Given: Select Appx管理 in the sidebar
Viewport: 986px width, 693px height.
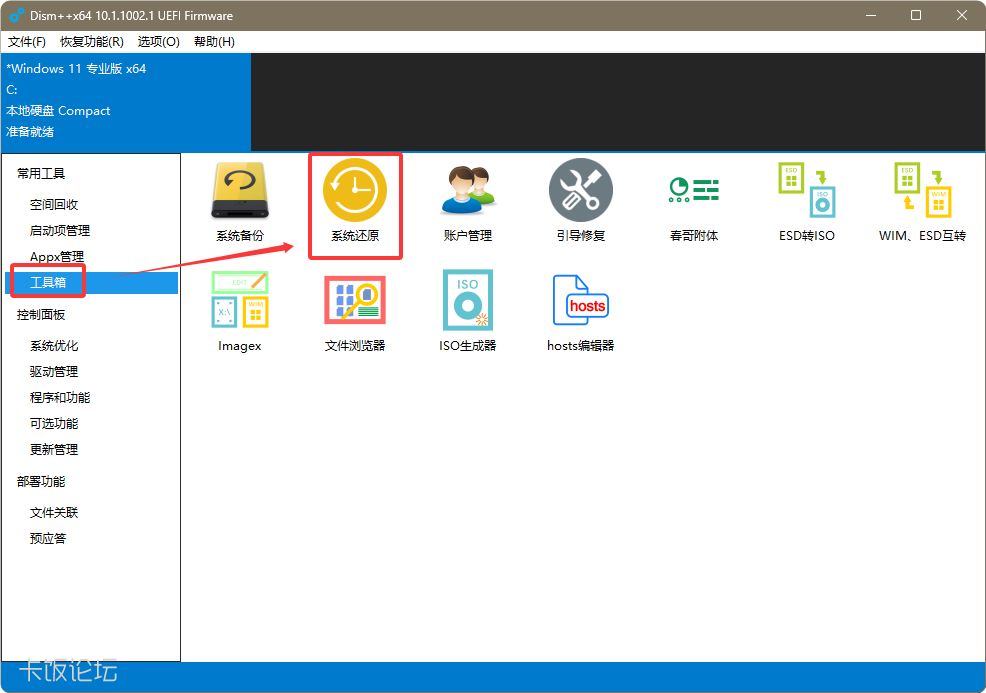Looking at the screenshot, I should click(57, 257).
